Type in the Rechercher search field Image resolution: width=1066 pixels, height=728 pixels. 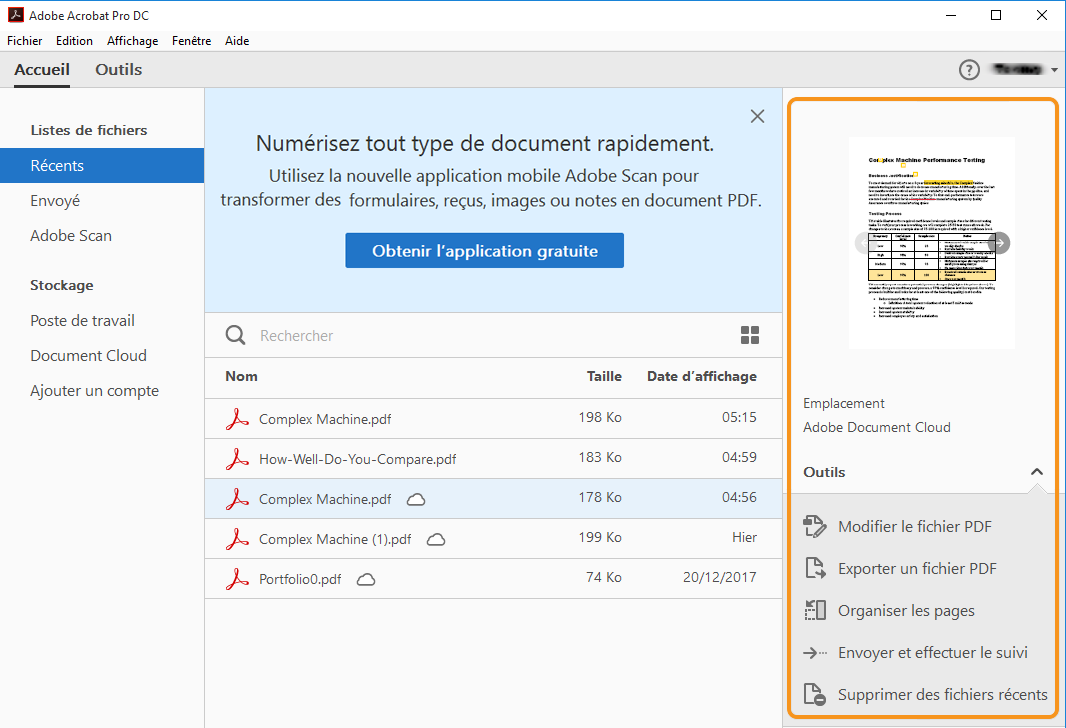[480, 336]
